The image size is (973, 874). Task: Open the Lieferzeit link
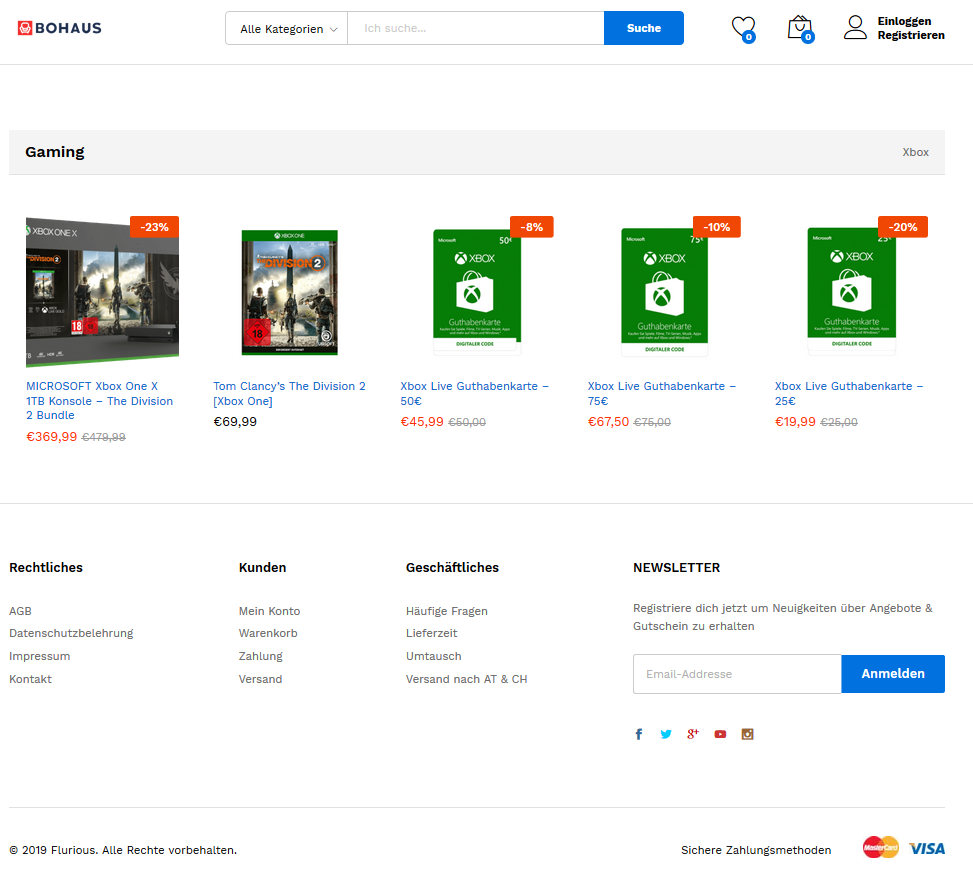coord(432,633)
